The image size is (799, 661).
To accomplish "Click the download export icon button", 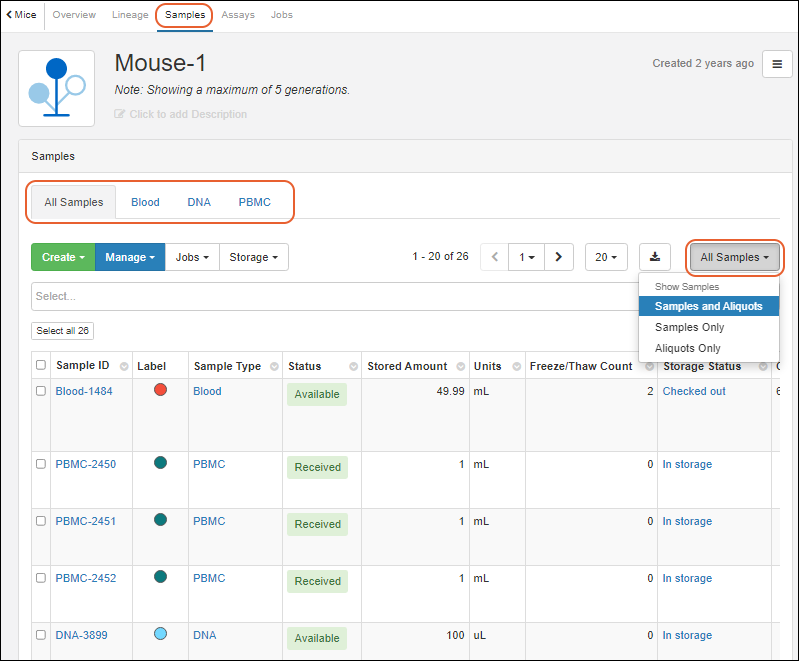I will 655,257.
